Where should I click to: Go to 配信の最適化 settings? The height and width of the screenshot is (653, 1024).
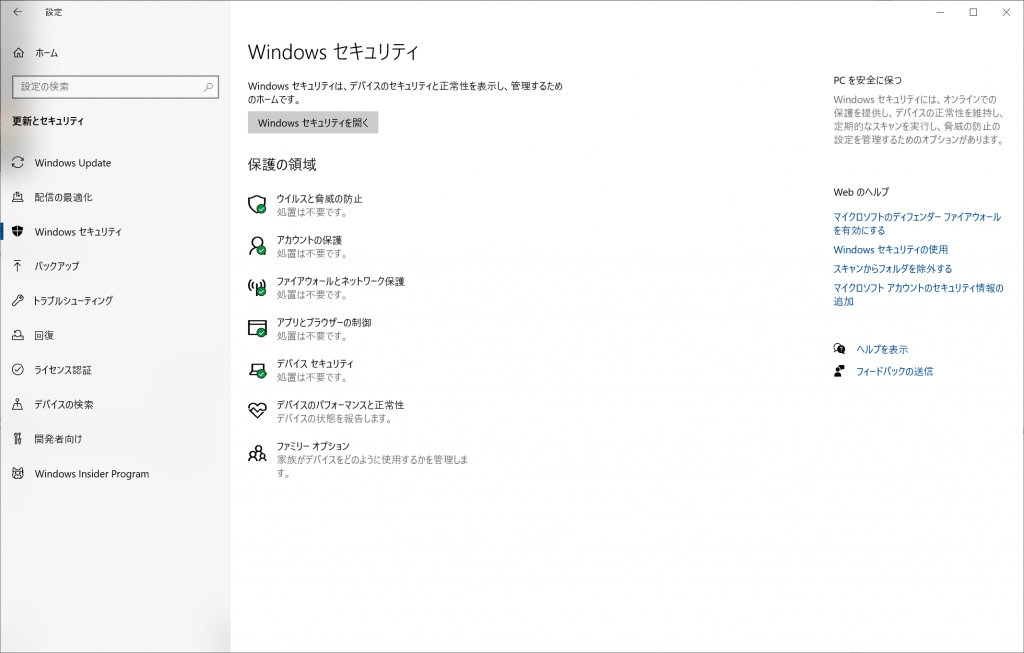coord(63,197)
